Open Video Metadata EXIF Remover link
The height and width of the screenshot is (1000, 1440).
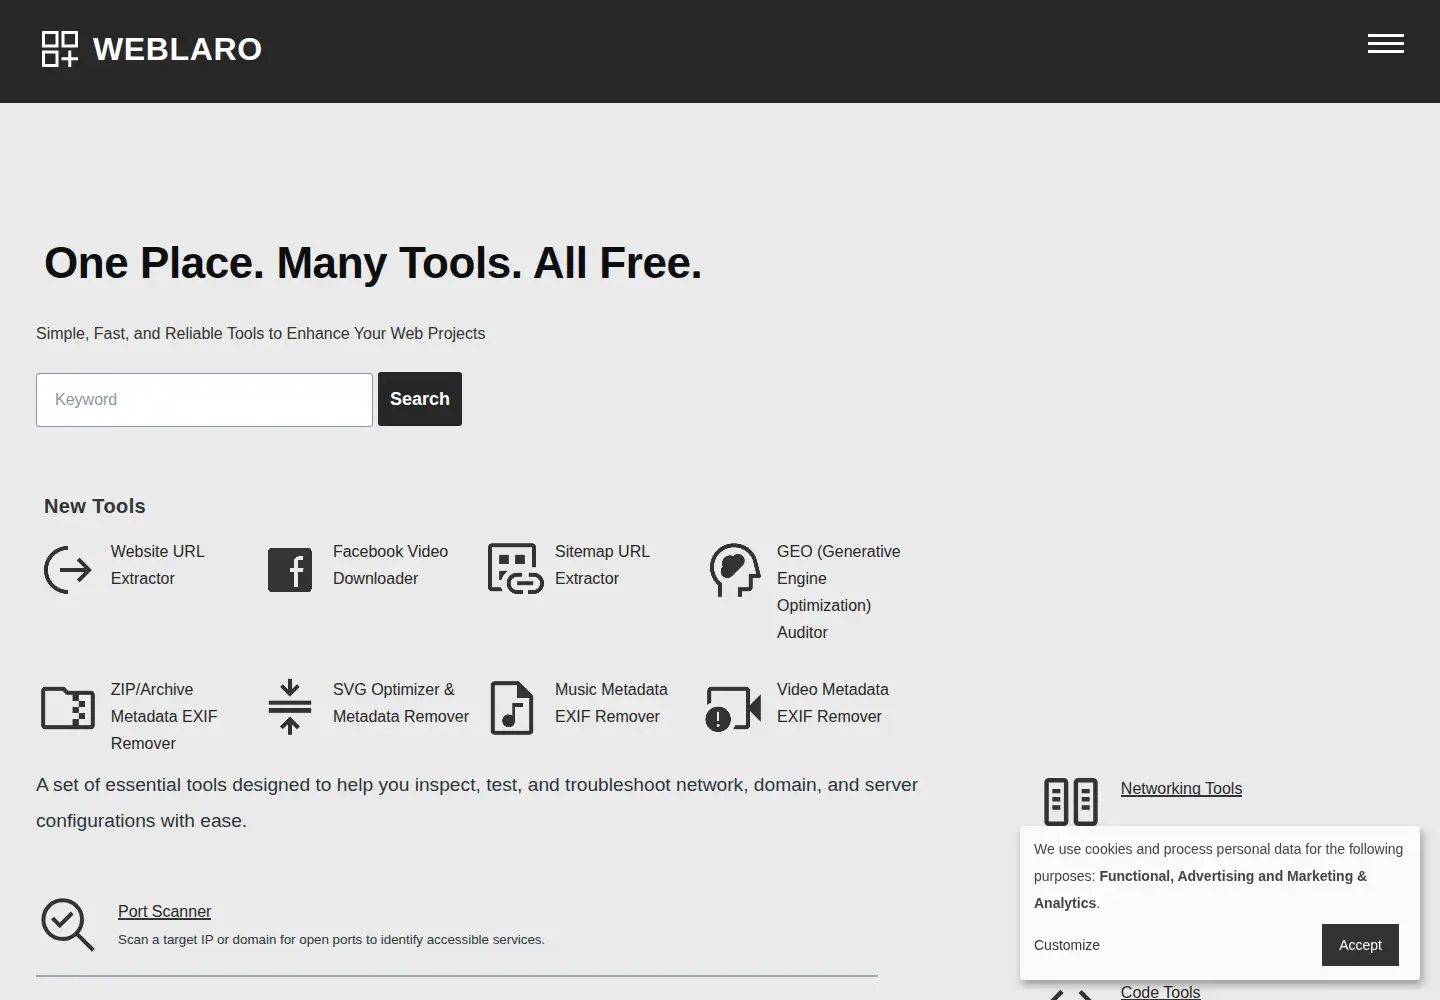click(832, 703)
